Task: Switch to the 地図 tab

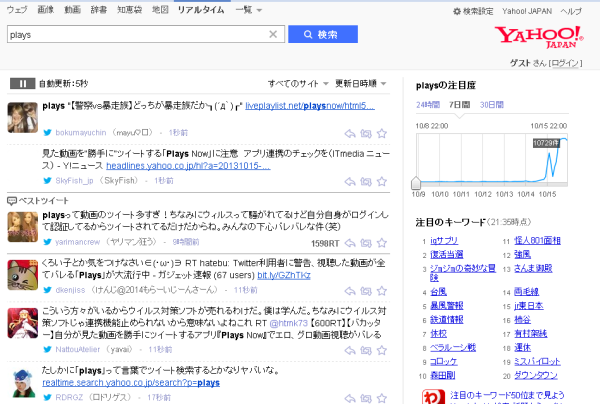Action: [x=160, y=10]
